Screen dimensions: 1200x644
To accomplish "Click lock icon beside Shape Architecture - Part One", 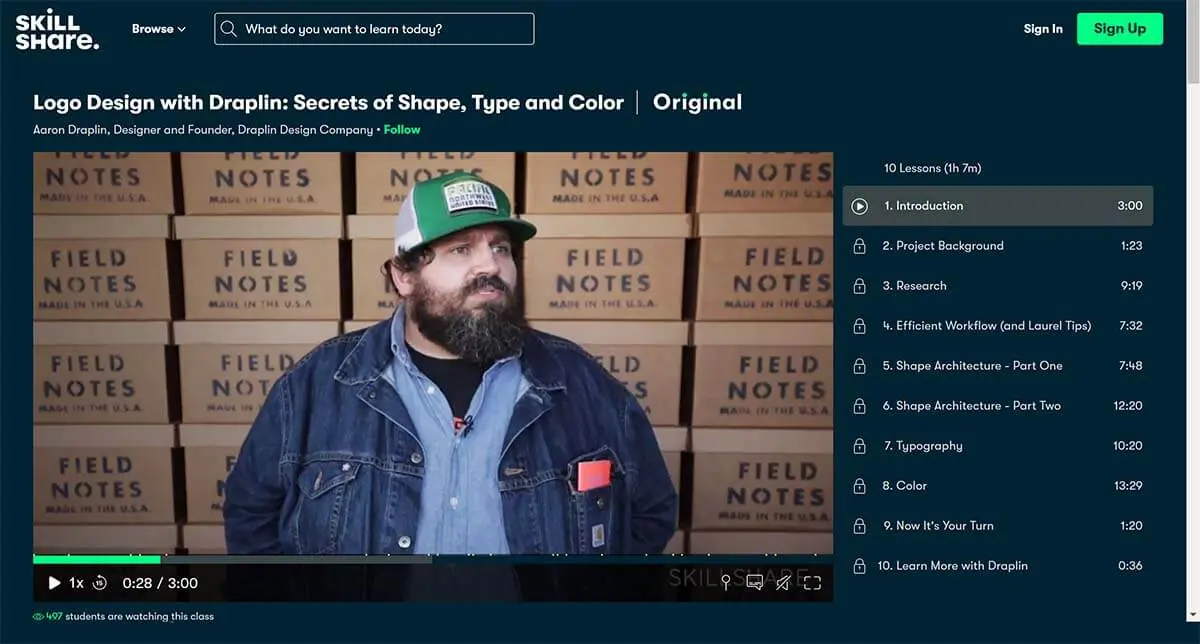I will coord(859,366).
